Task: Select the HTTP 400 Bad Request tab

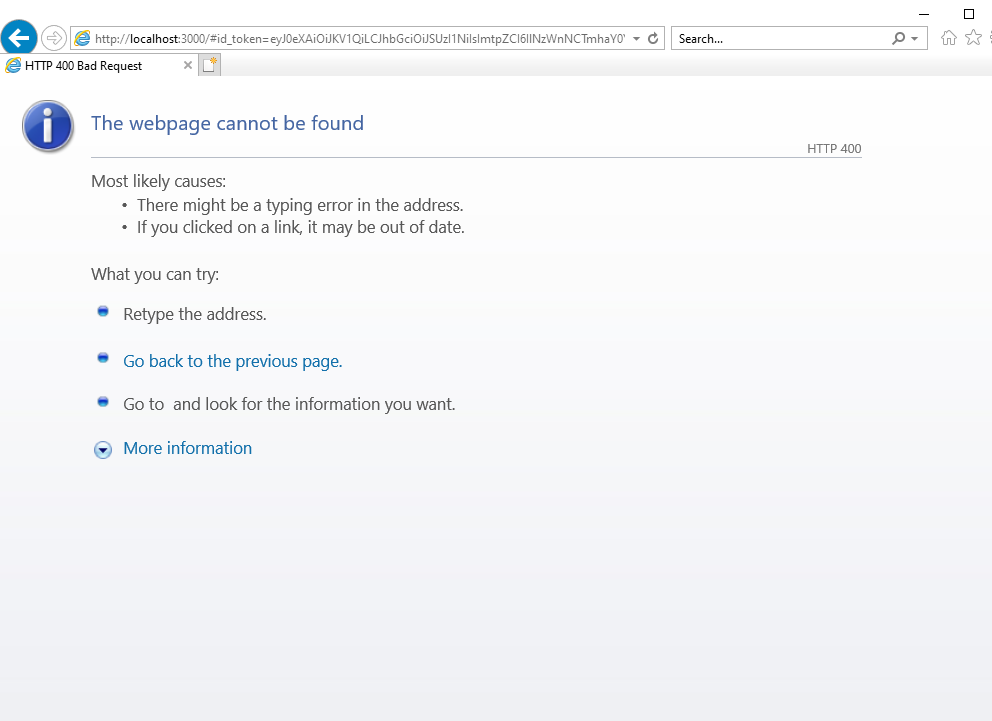Action: point(90,65)
